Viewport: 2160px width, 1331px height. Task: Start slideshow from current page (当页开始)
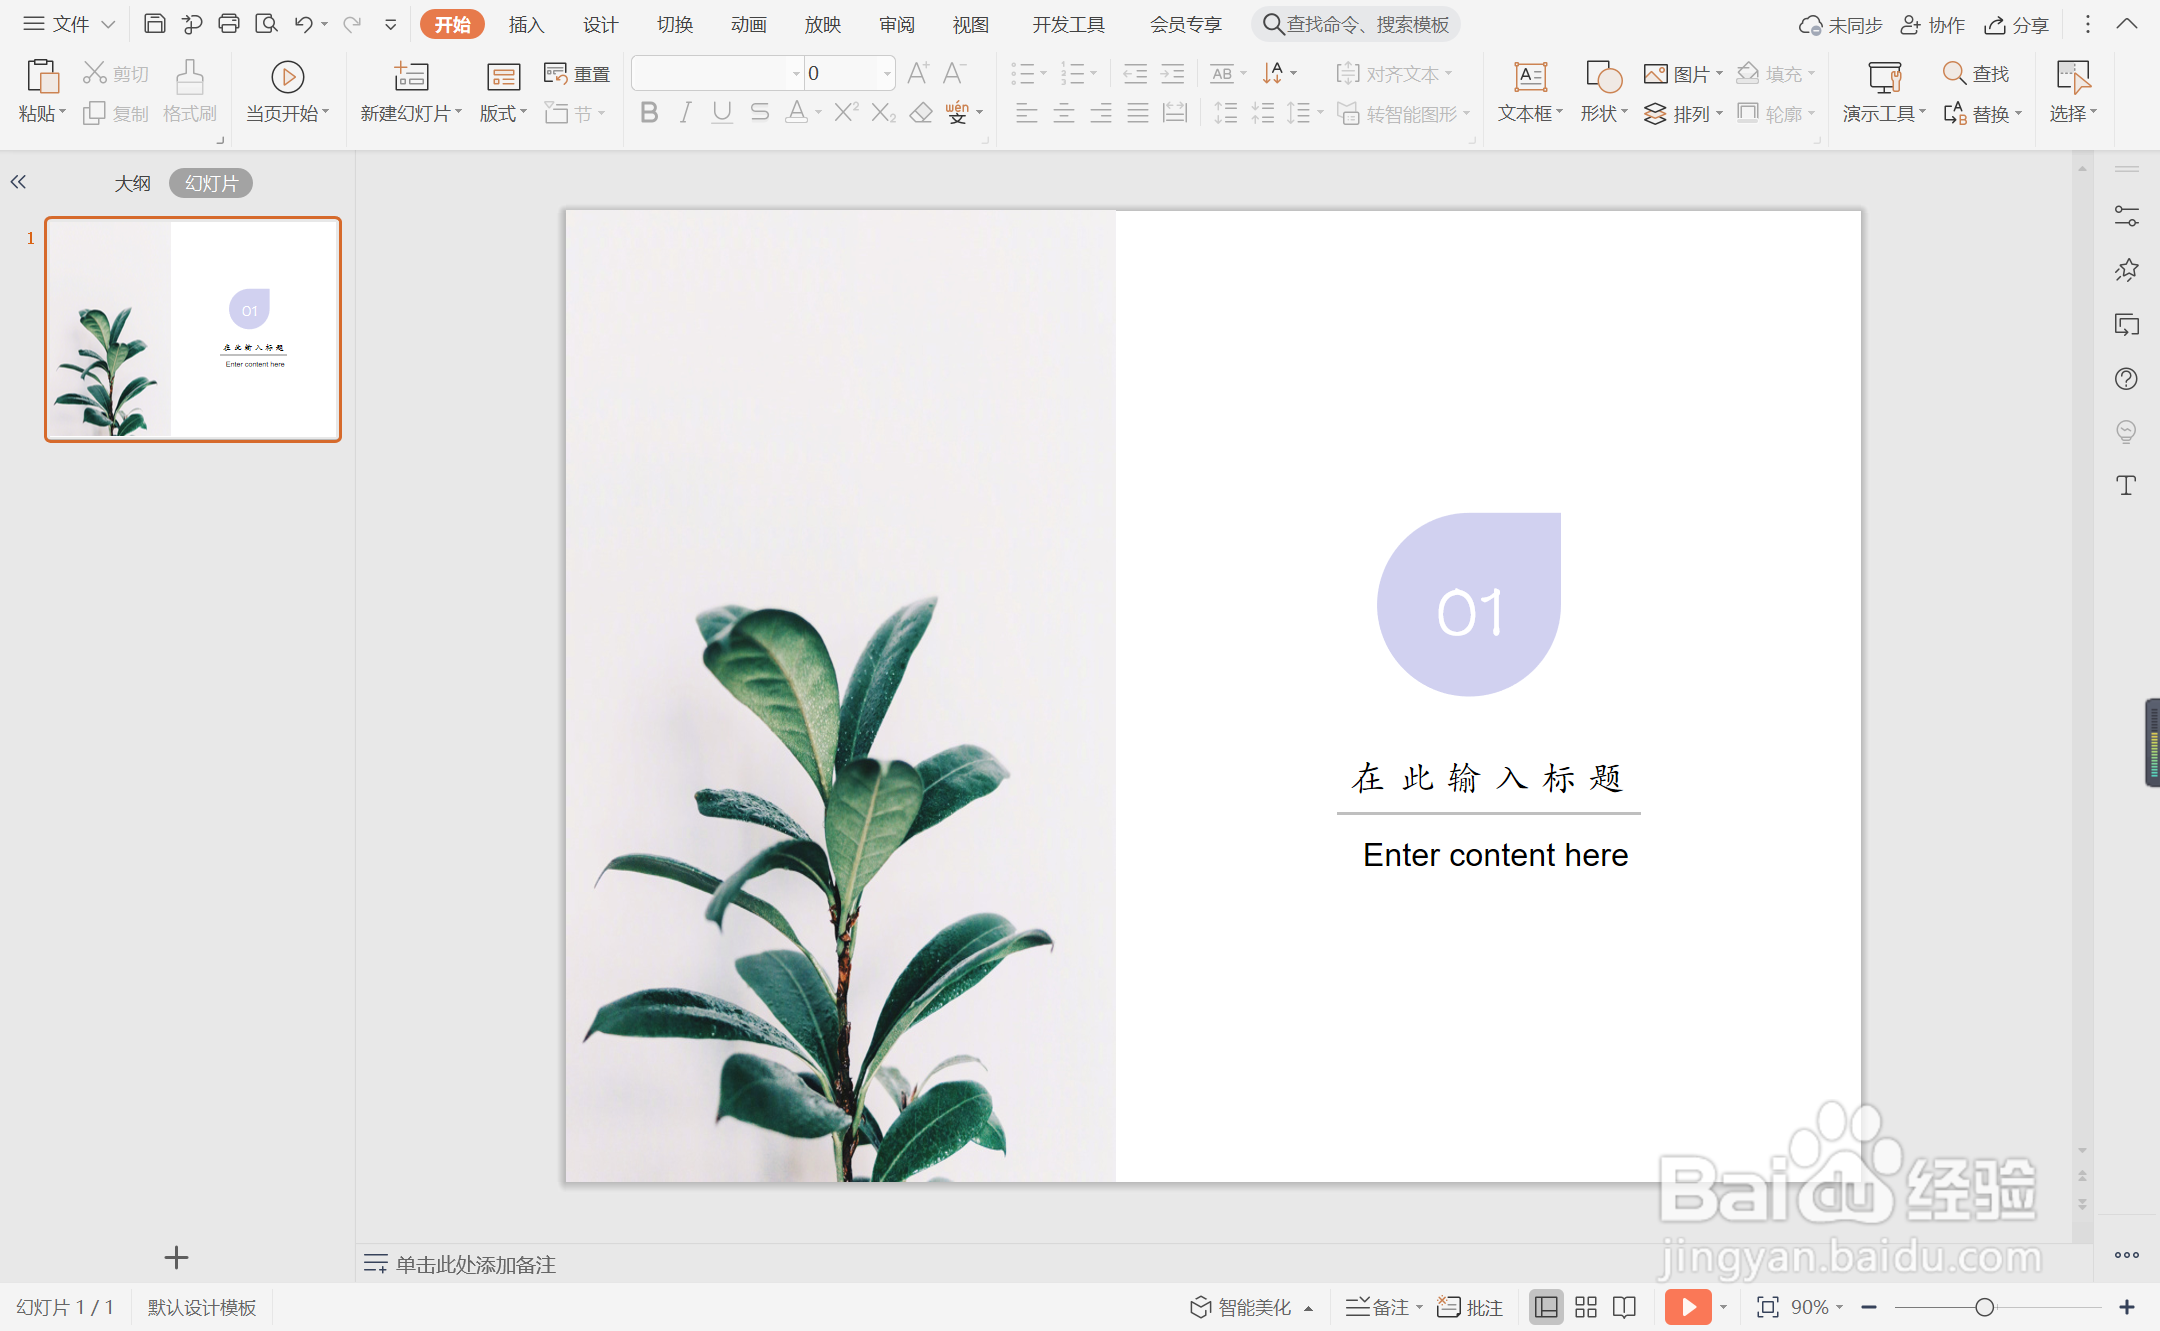(x=287, y=92)
